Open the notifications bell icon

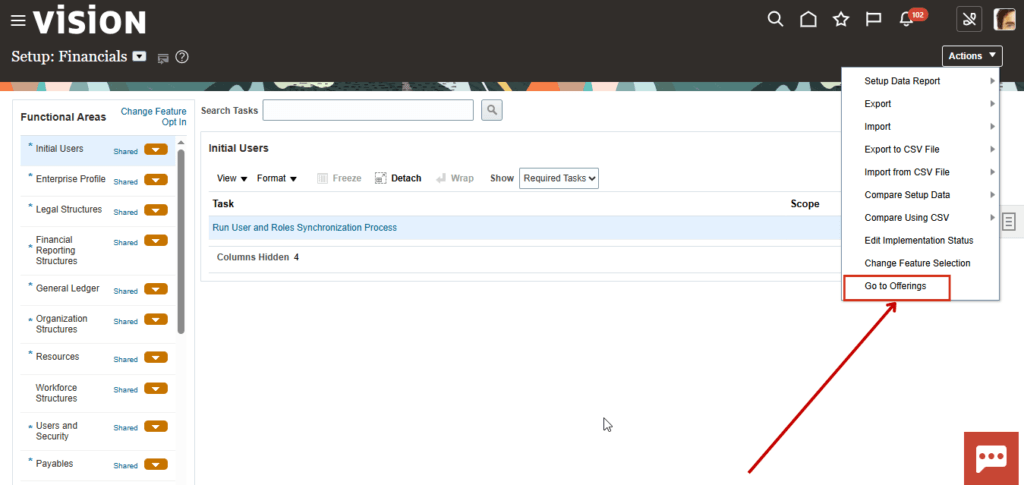click(906, 20)
